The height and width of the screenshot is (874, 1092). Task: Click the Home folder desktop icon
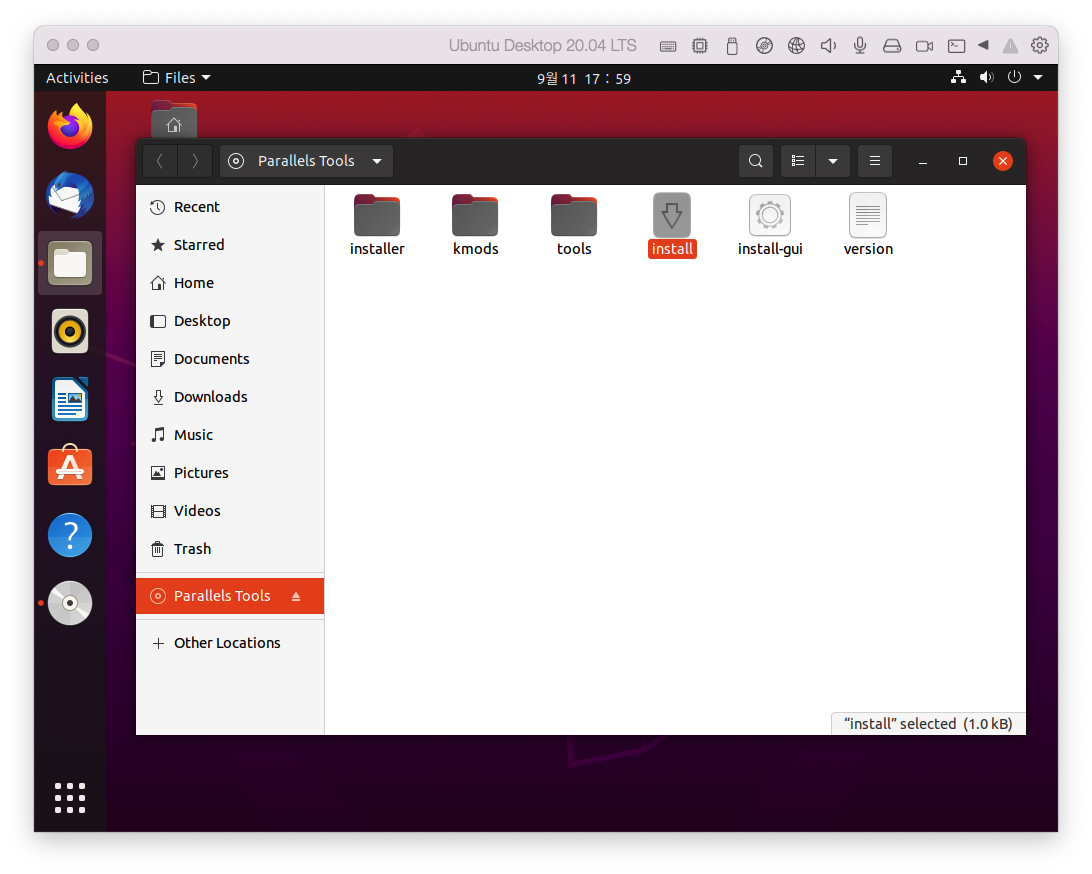click(174, 120)
